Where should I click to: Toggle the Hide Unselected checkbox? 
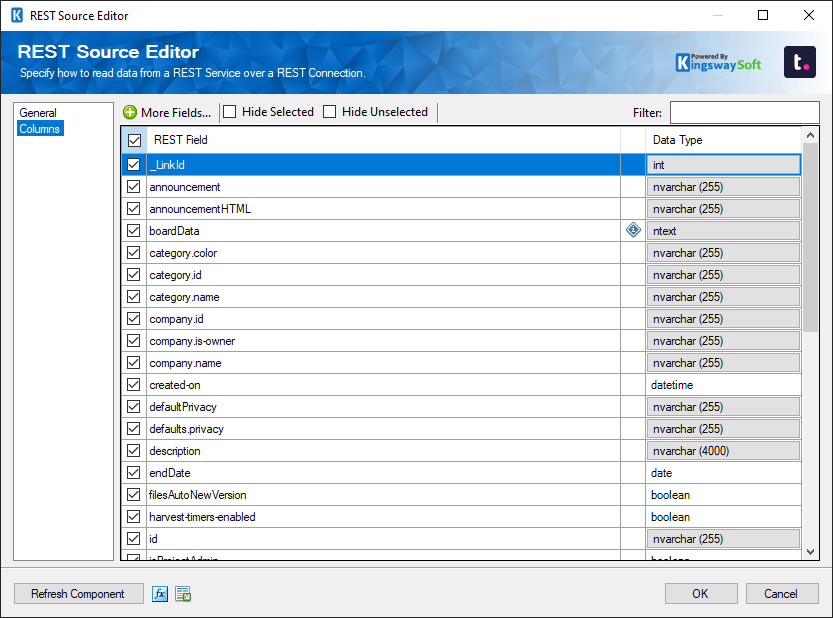click(329, 112)
